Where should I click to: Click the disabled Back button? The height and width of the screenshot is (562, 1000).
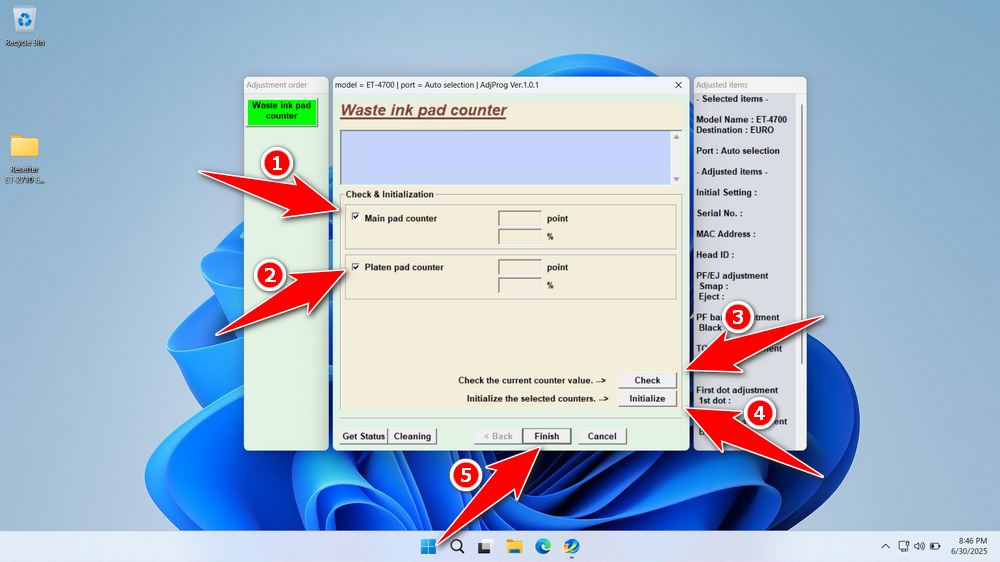(498, 436)
